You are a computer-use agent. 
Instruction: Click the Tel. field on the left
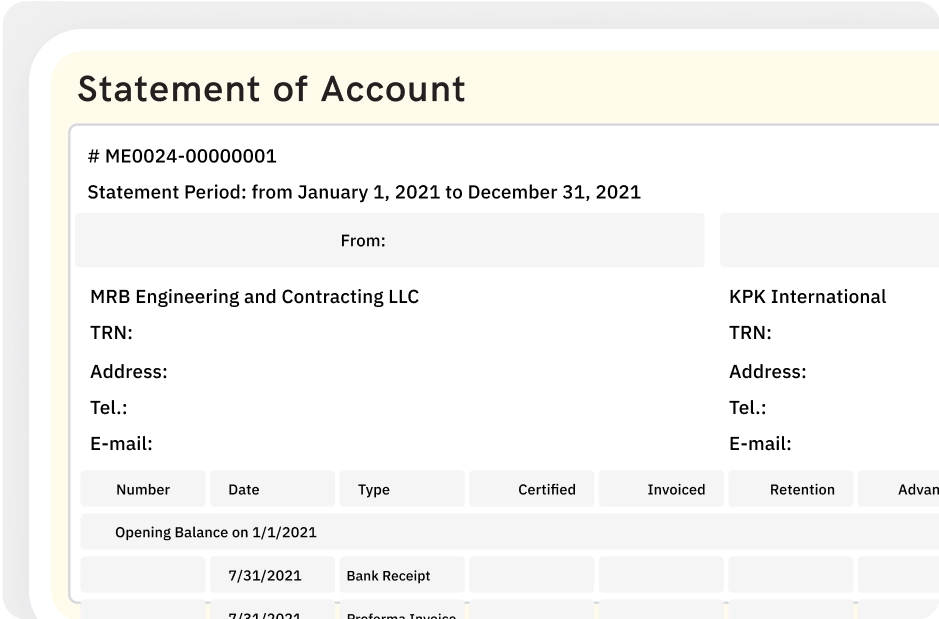[106, 407]
